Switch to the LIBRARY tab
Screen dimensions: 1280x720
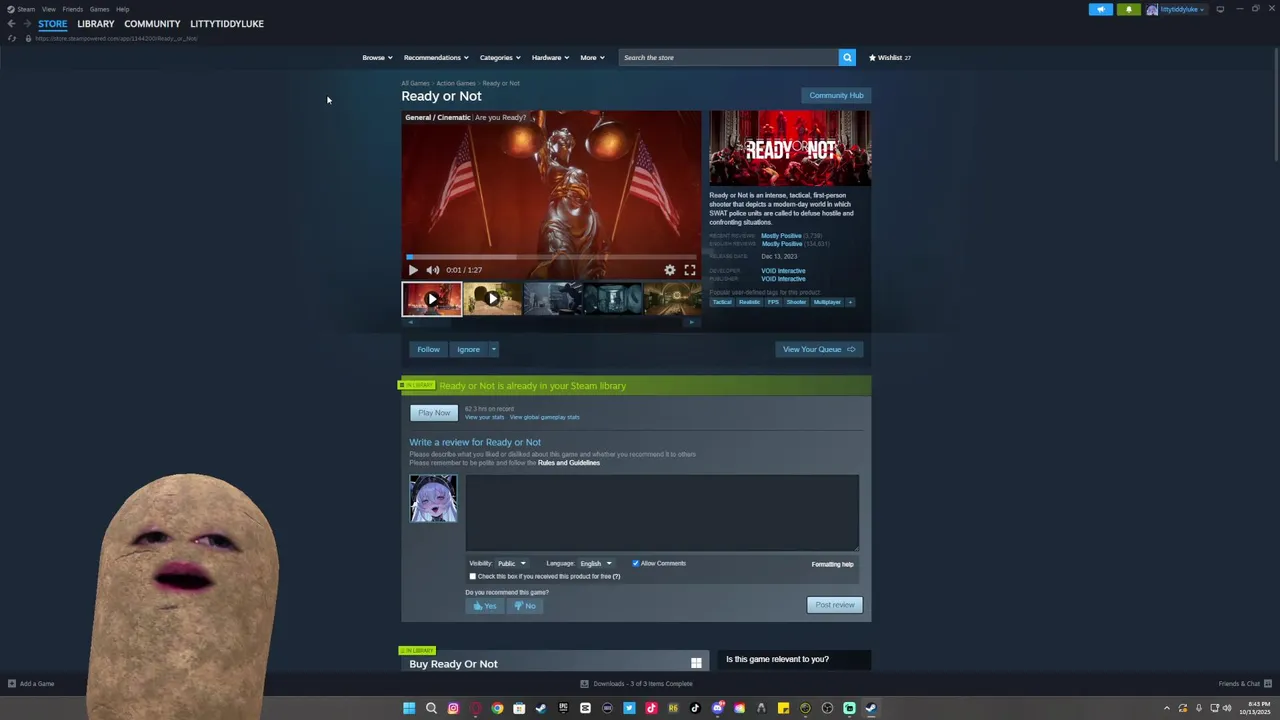96,24
